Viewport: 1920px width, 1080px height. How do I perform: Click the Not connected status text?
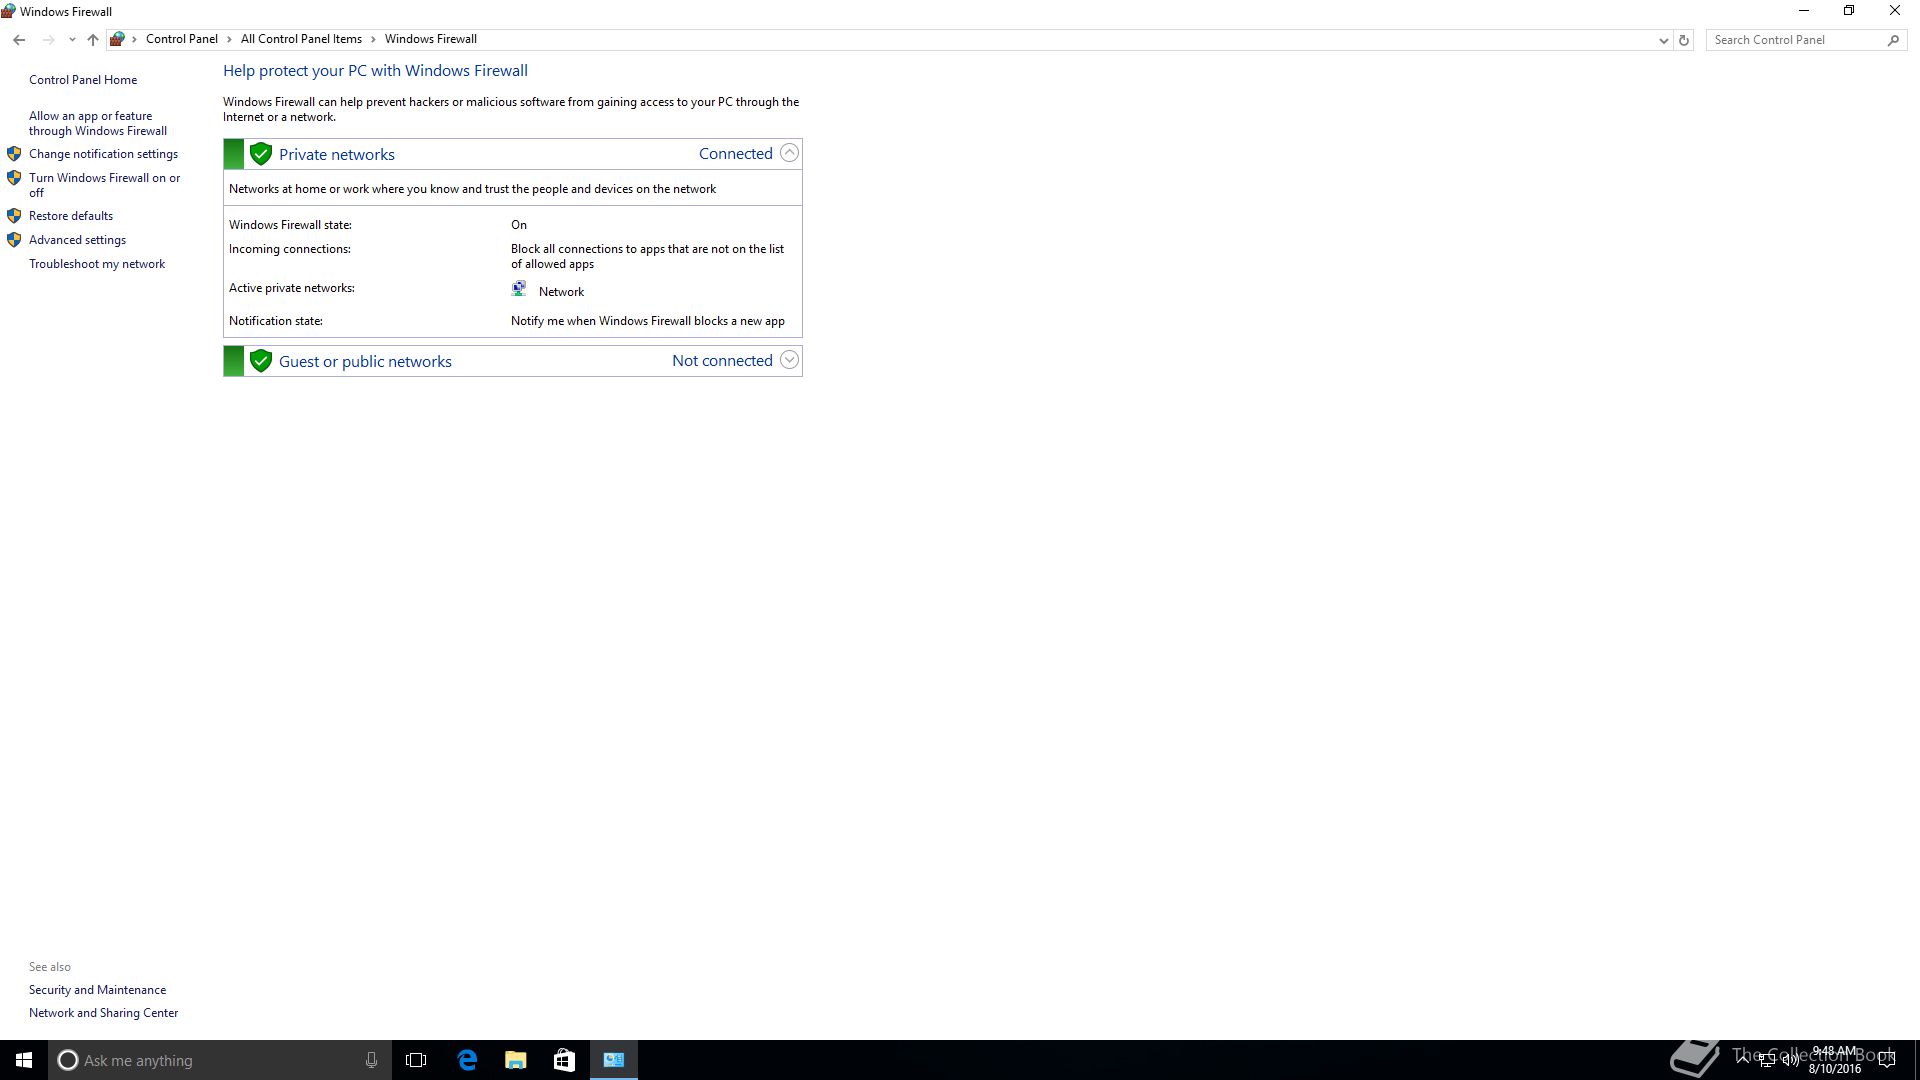pos(722,360)
